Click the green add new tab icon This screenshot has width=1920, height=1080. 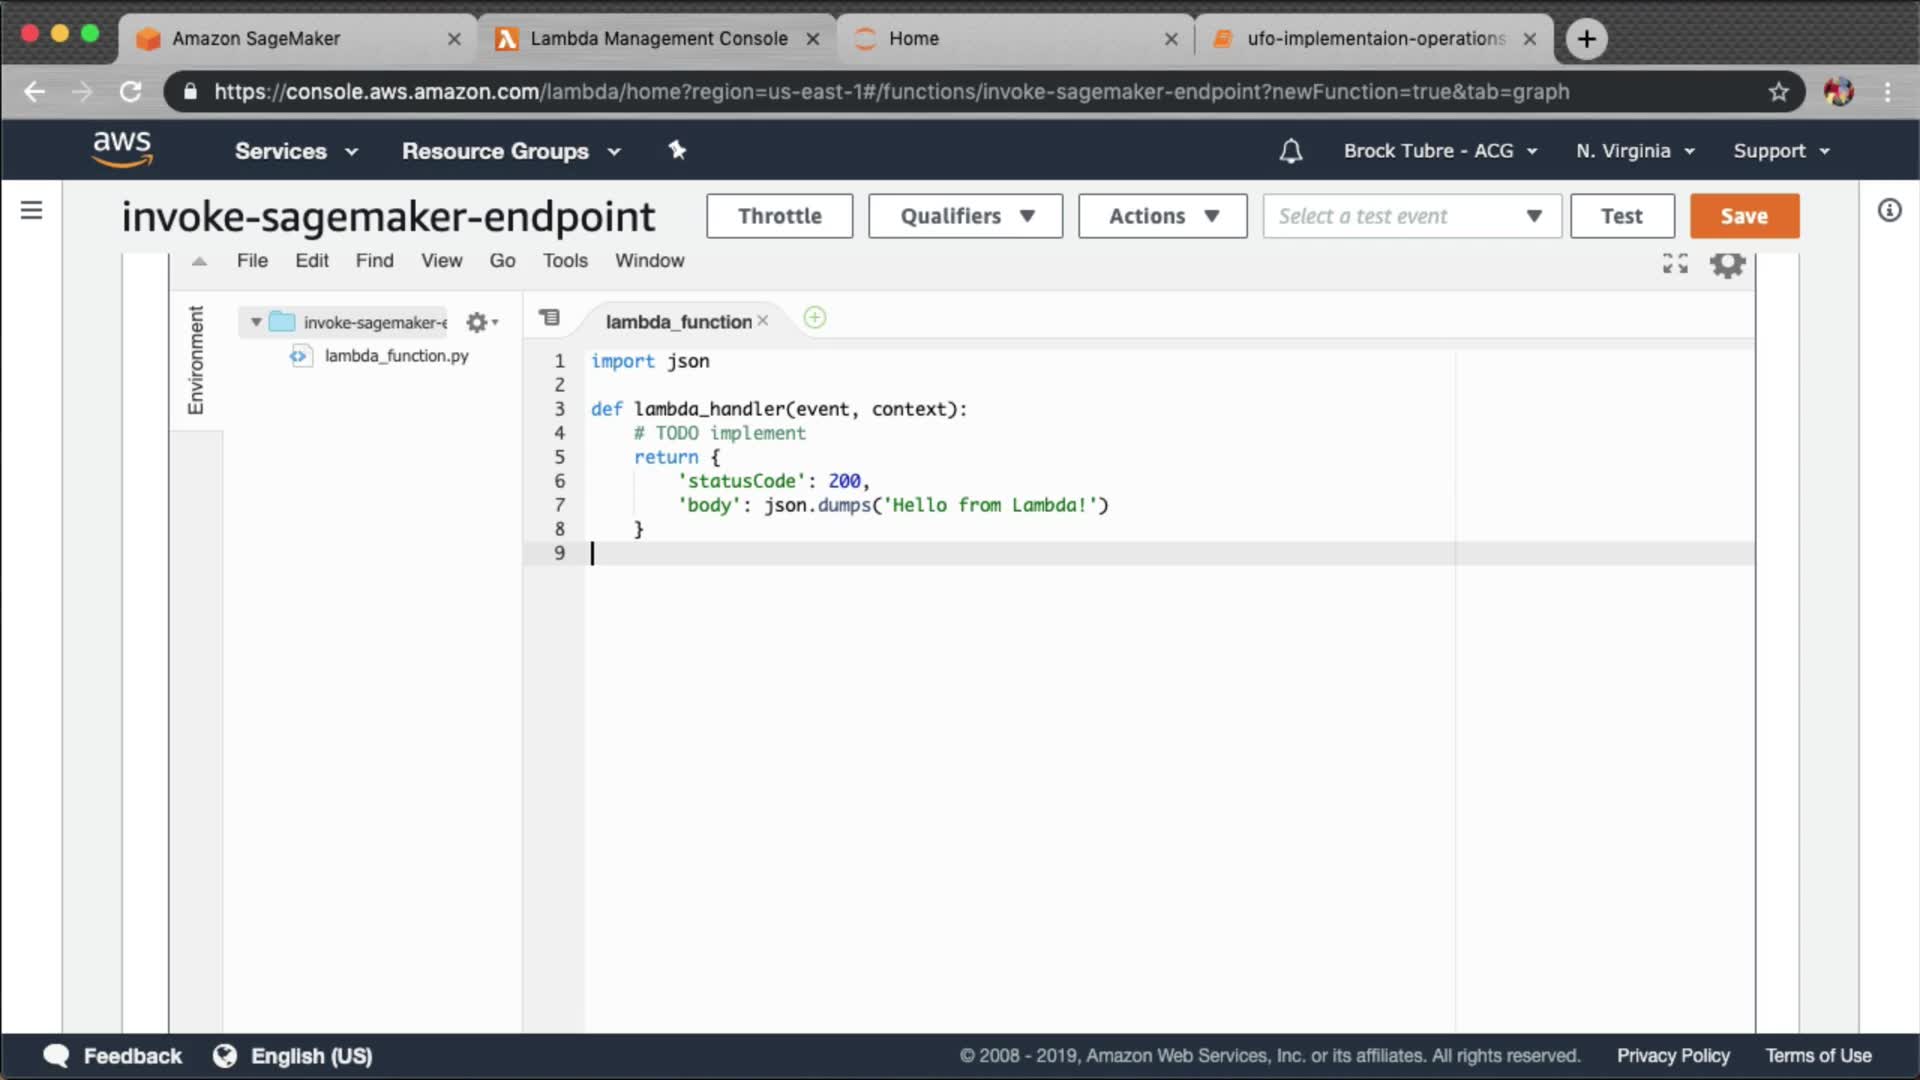point(815,318)
